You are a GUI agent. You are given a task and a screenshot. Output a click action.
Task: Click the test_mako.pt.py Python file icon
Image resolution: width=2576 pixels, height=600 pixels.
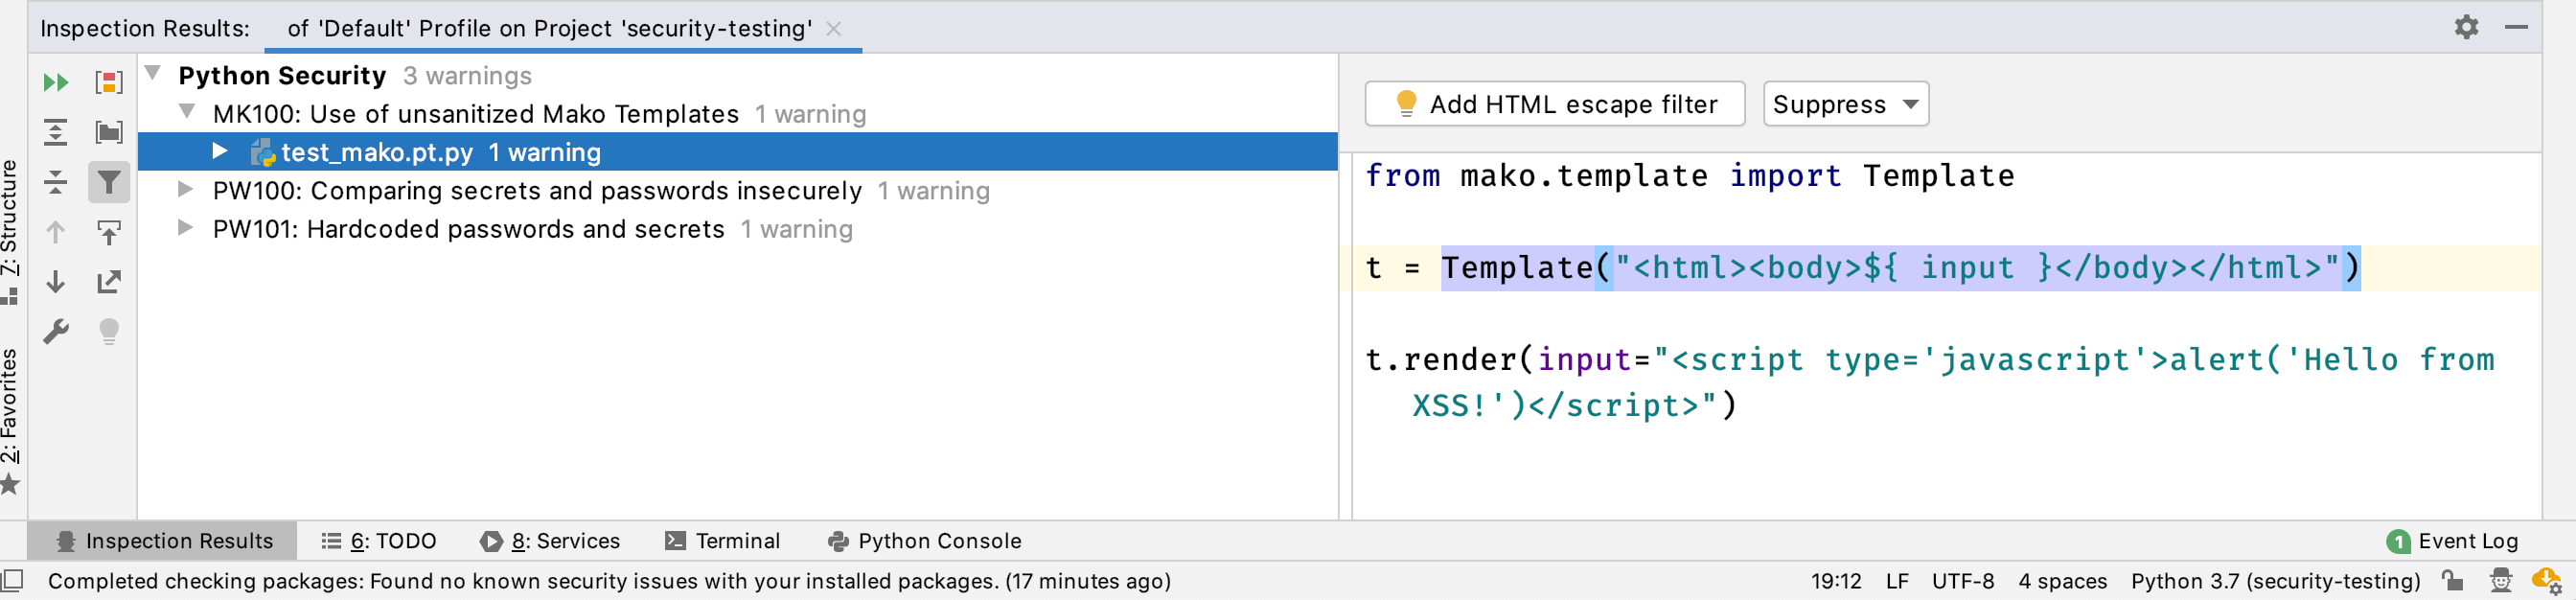263,152
